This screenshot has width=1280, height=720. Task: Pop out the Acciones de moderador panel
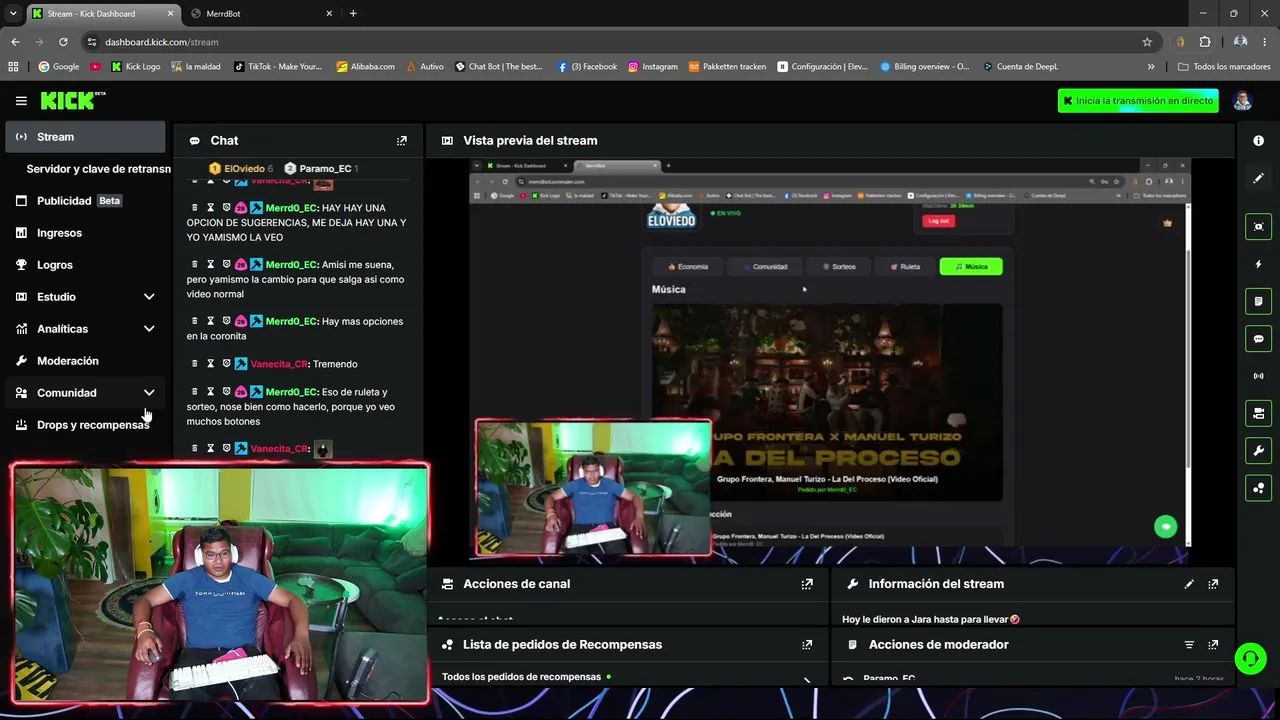click(x=1213, y=645)
